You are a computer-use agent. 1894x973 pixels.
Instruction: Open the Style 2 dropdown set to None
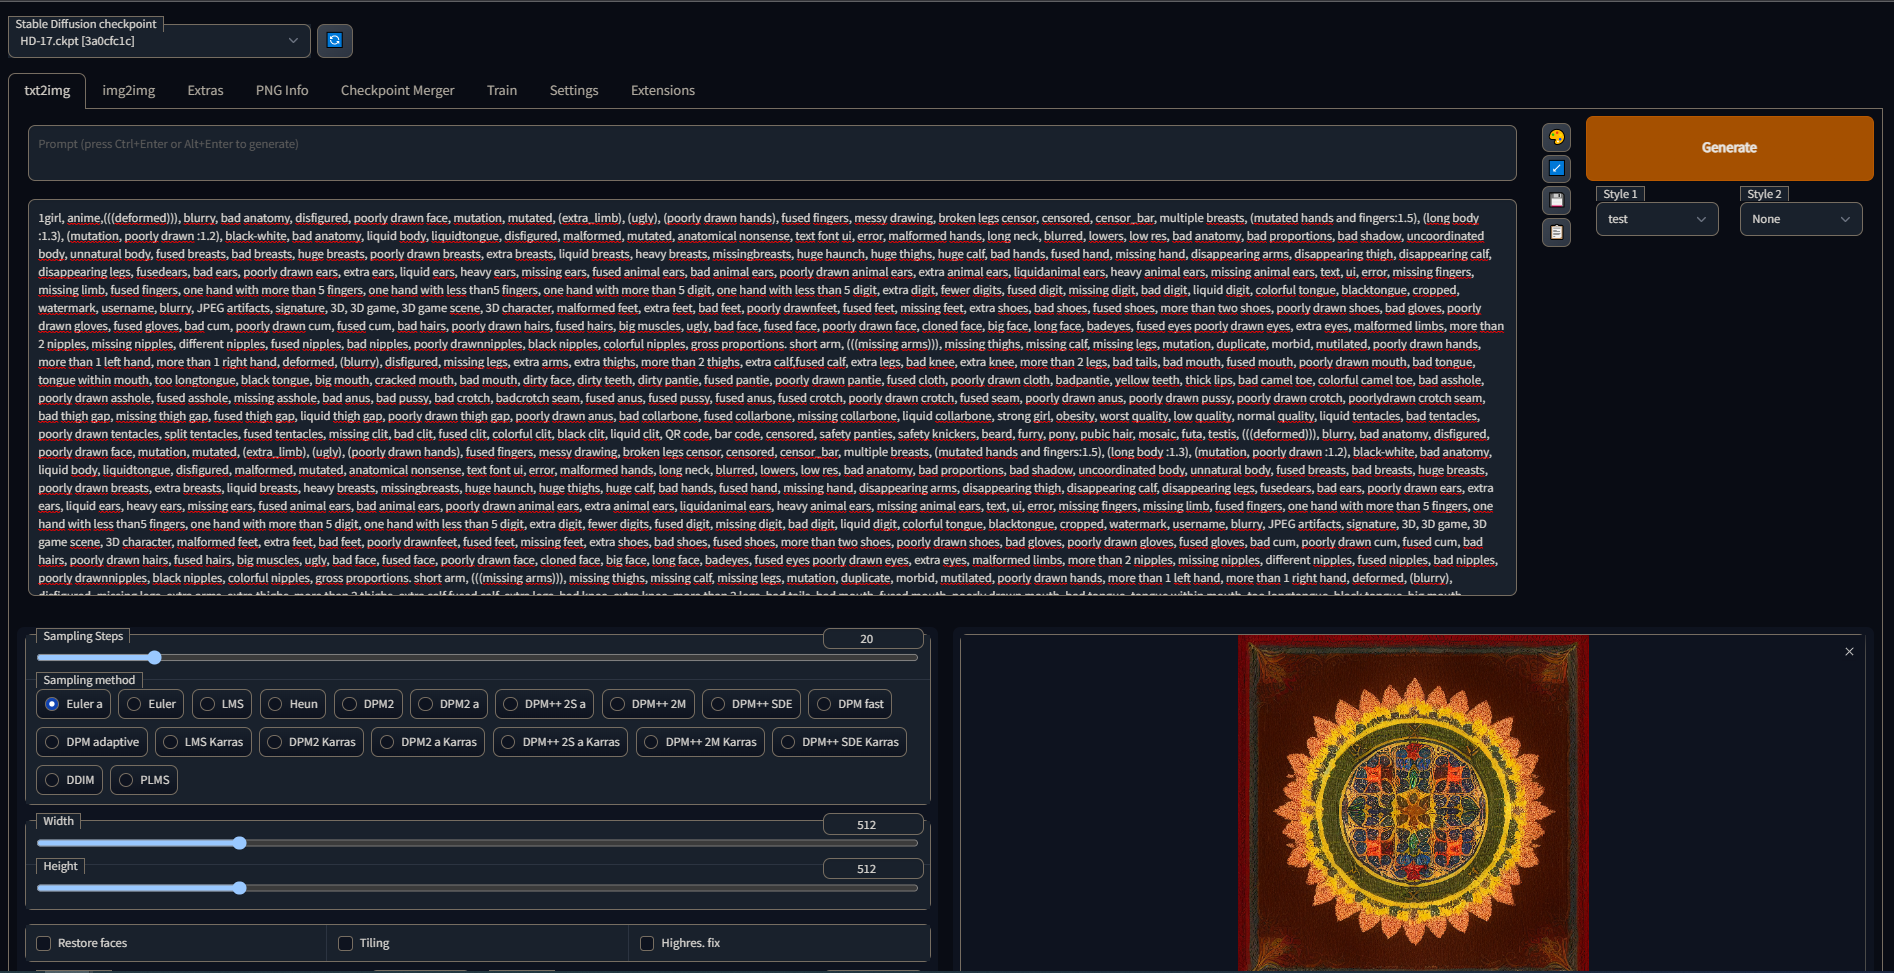[1800, 219]
